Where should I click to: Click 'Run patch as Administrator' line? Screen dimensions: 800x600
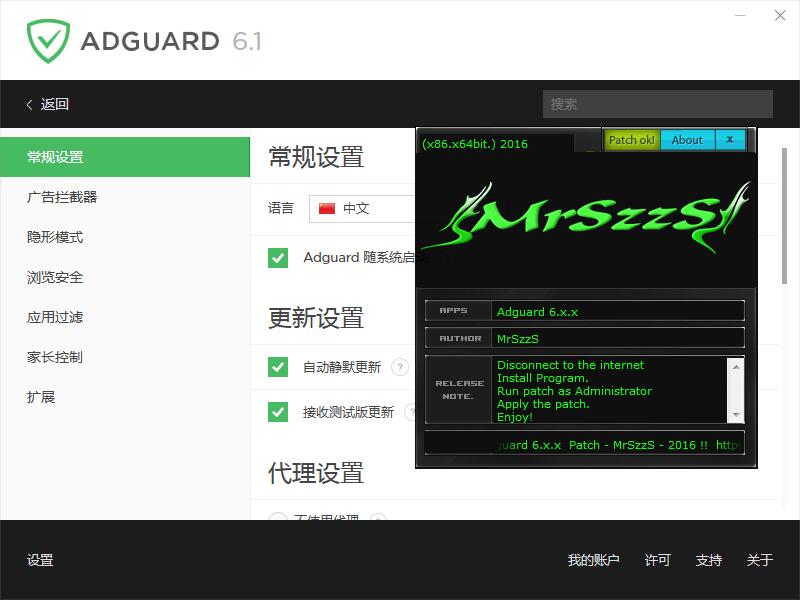574,391
